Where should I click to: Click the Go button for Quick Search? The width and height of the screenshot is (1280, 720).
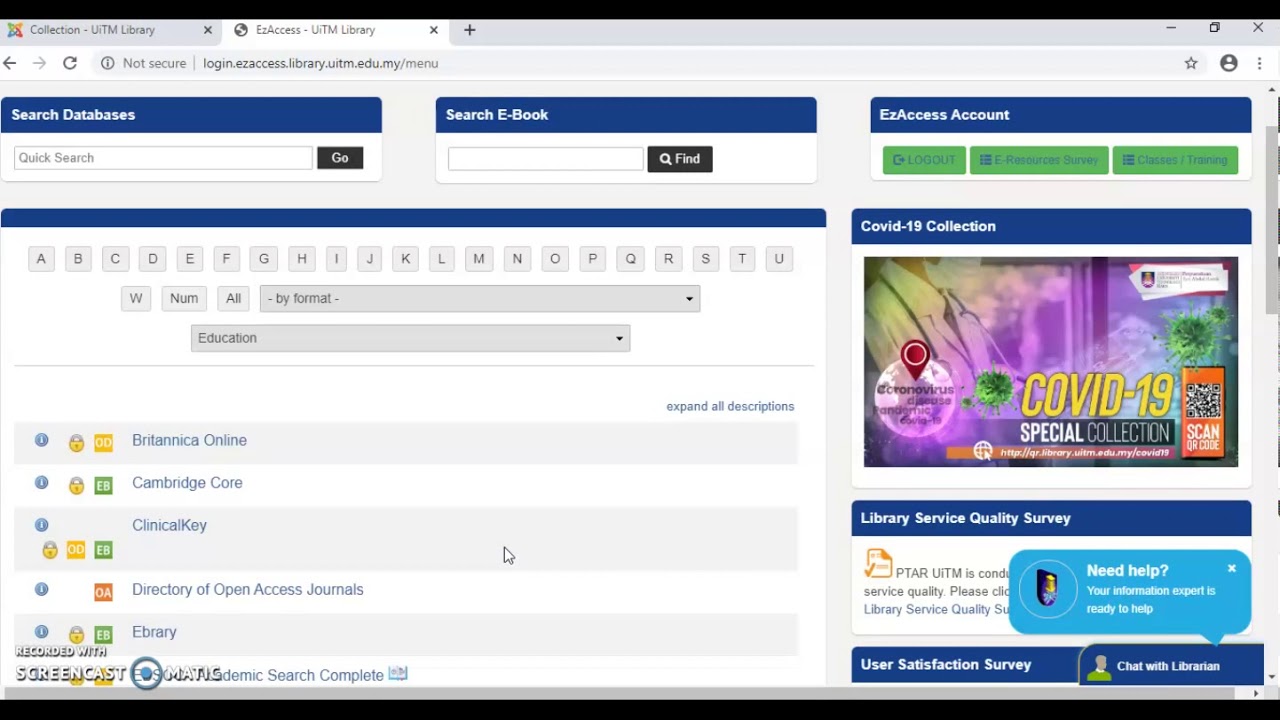click(340, 158)
